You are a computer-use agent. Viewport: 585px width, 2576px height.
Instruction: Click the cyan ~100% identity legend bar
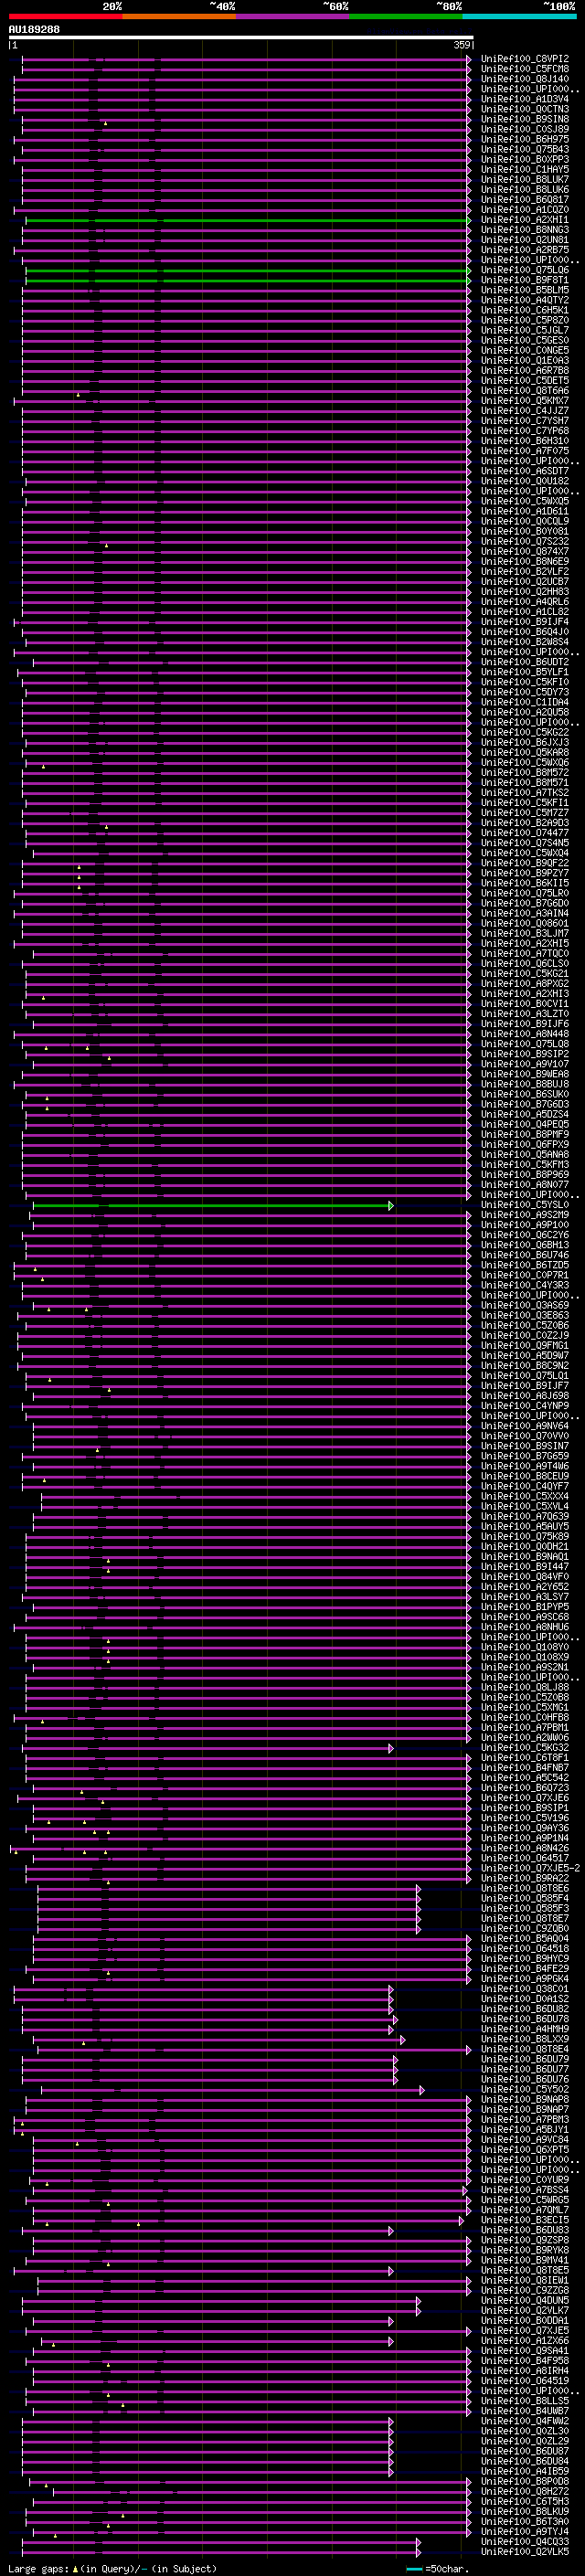(x=519, y=16)
